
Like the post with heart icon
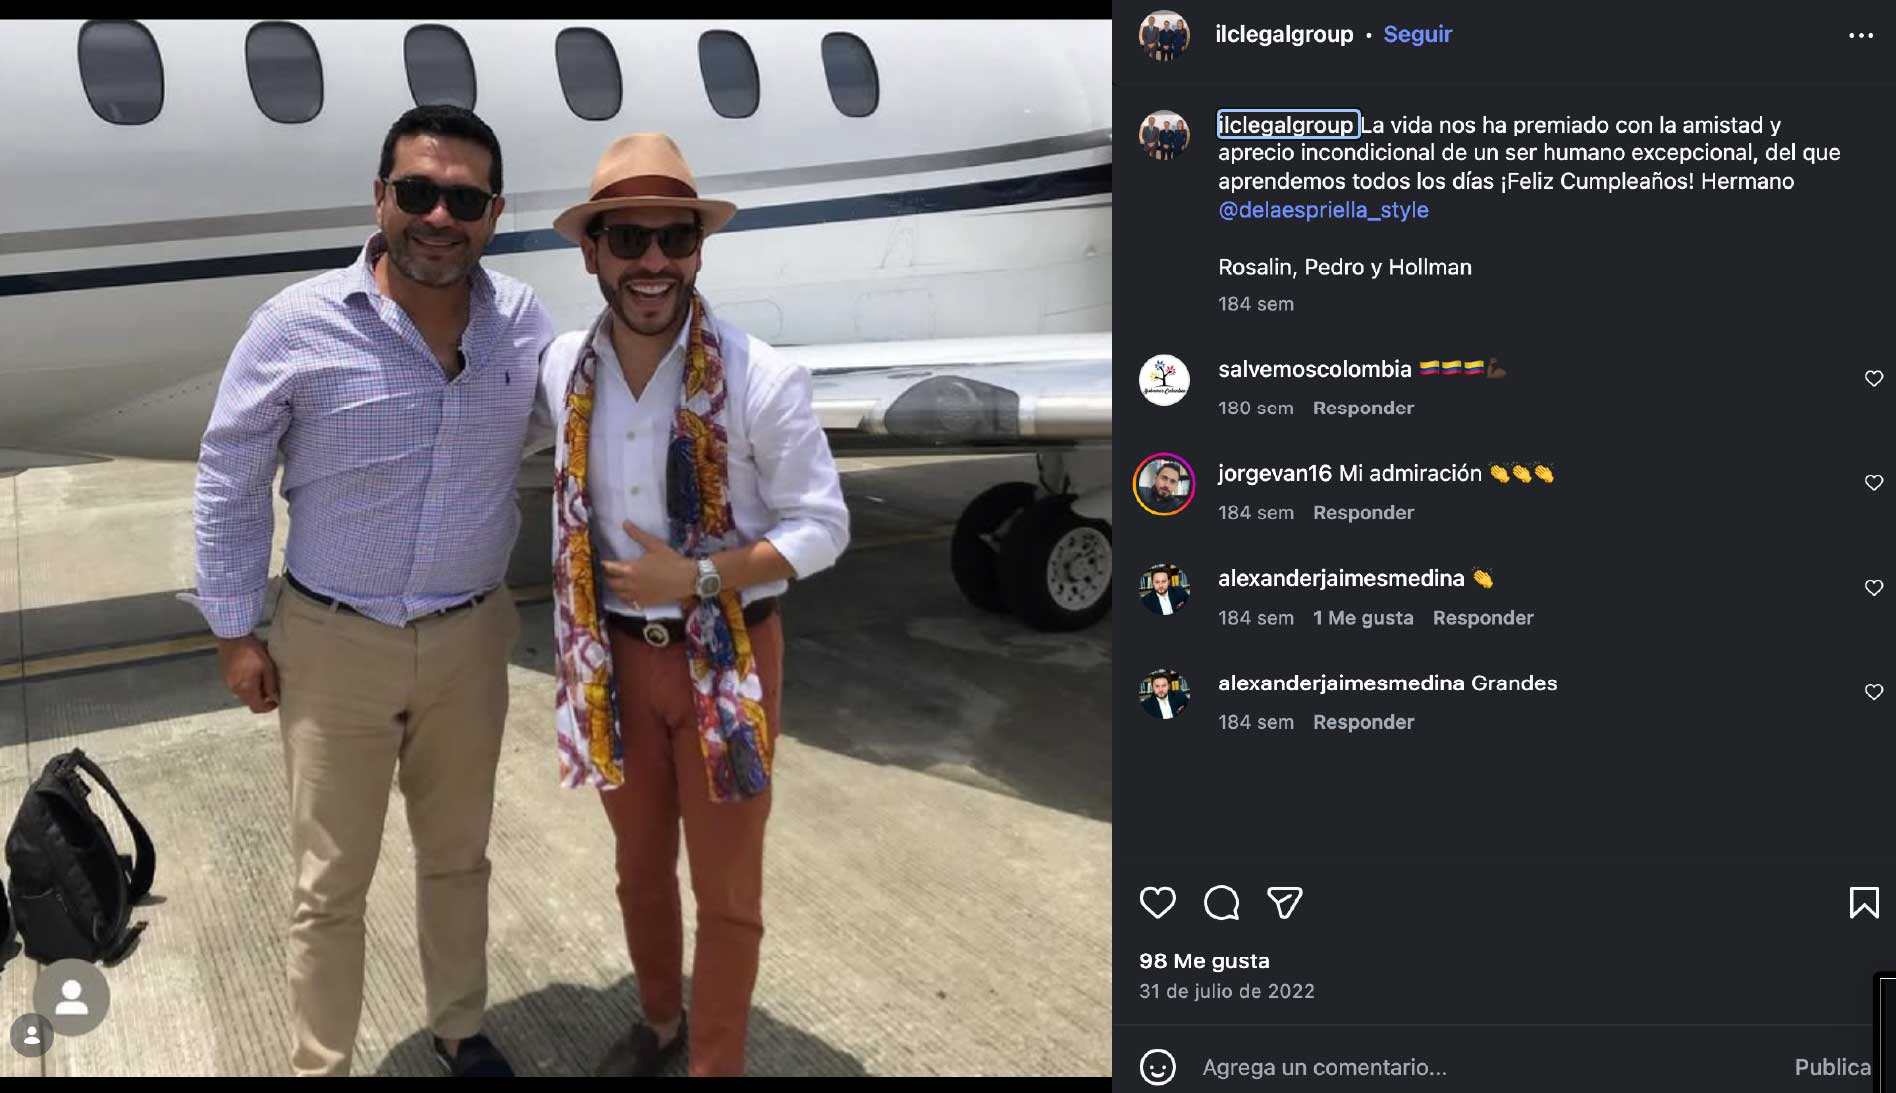pos(1157,903)
